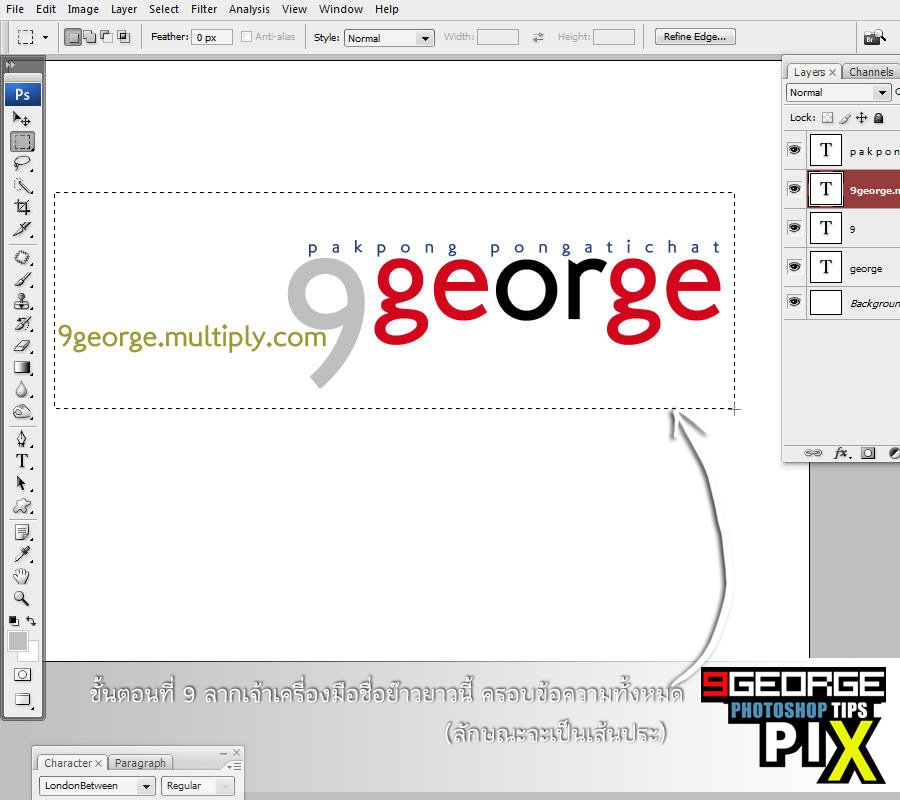
Task: Click the background color swatch
Action: point(33,654)
